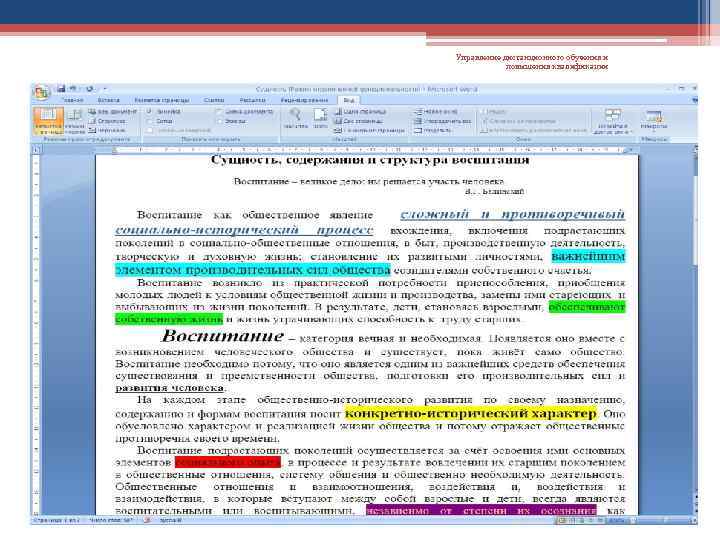Viewport: 720px width, 540px height.
Task: Click the Save icon in quick access toolbar
Action: (x=61, y=89)
